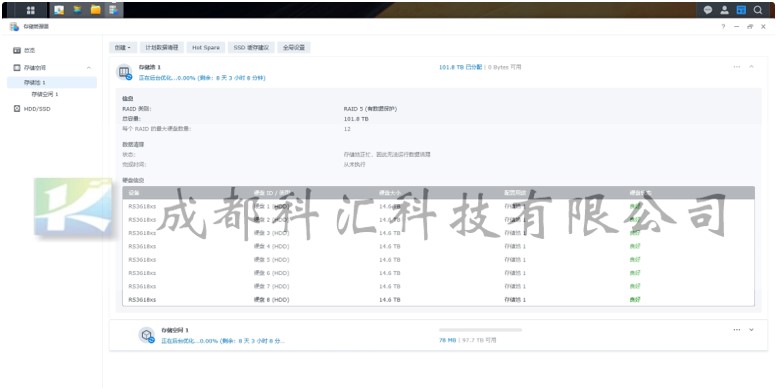
Task: Select Storage Manager icon in the taskbar
Action: (x=114, y=10)
